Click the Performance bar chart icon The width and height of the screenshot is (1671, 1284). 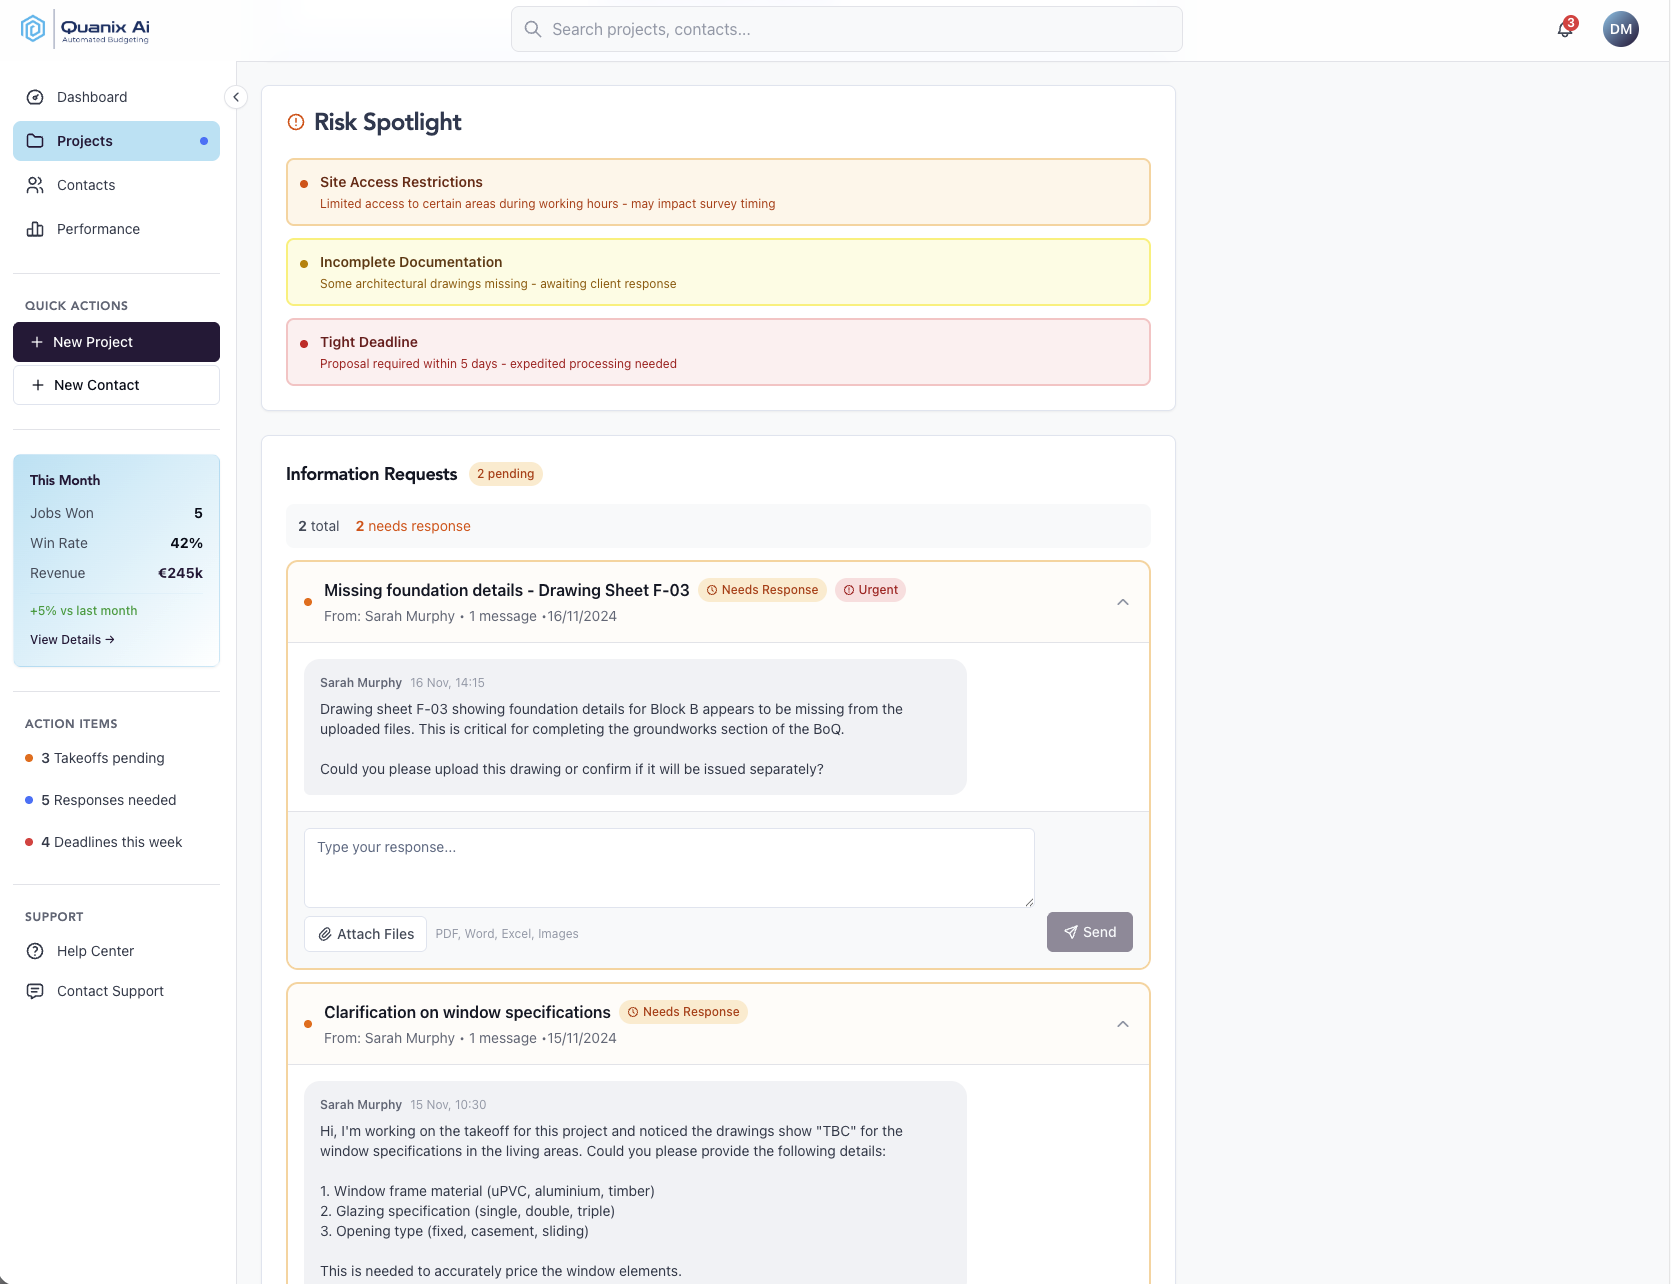pos(35,229)
